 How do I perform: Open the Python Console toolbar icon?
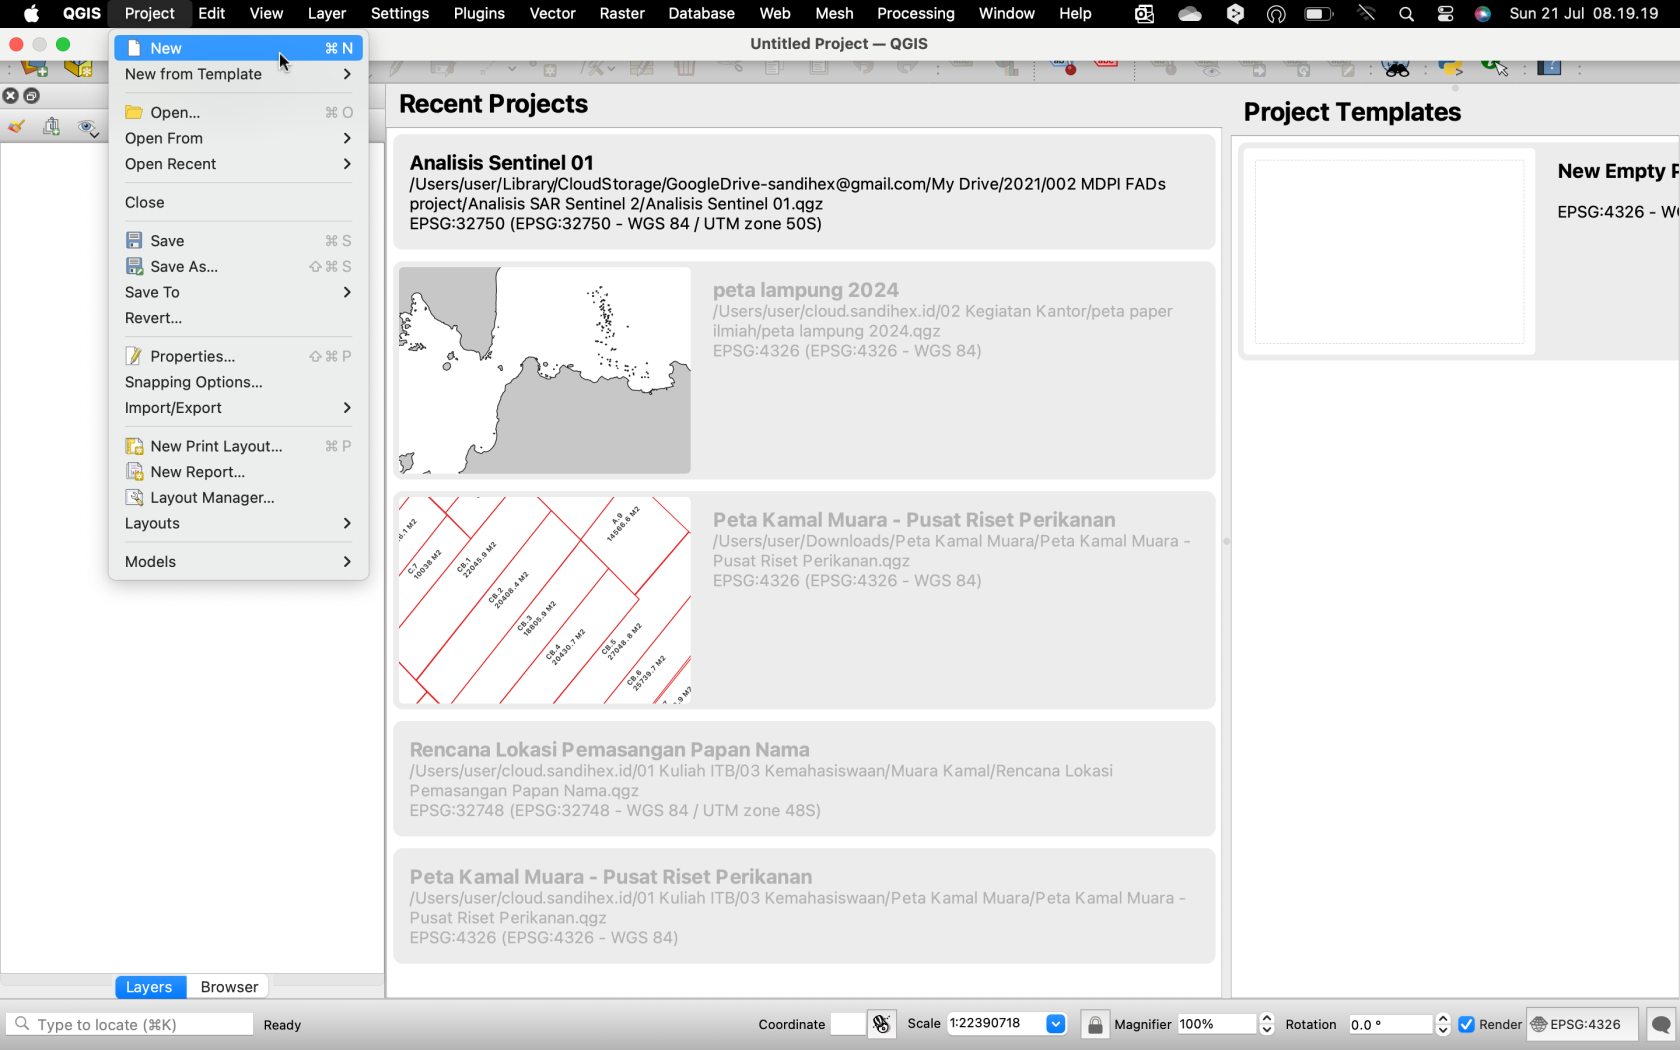point(1450,68)
